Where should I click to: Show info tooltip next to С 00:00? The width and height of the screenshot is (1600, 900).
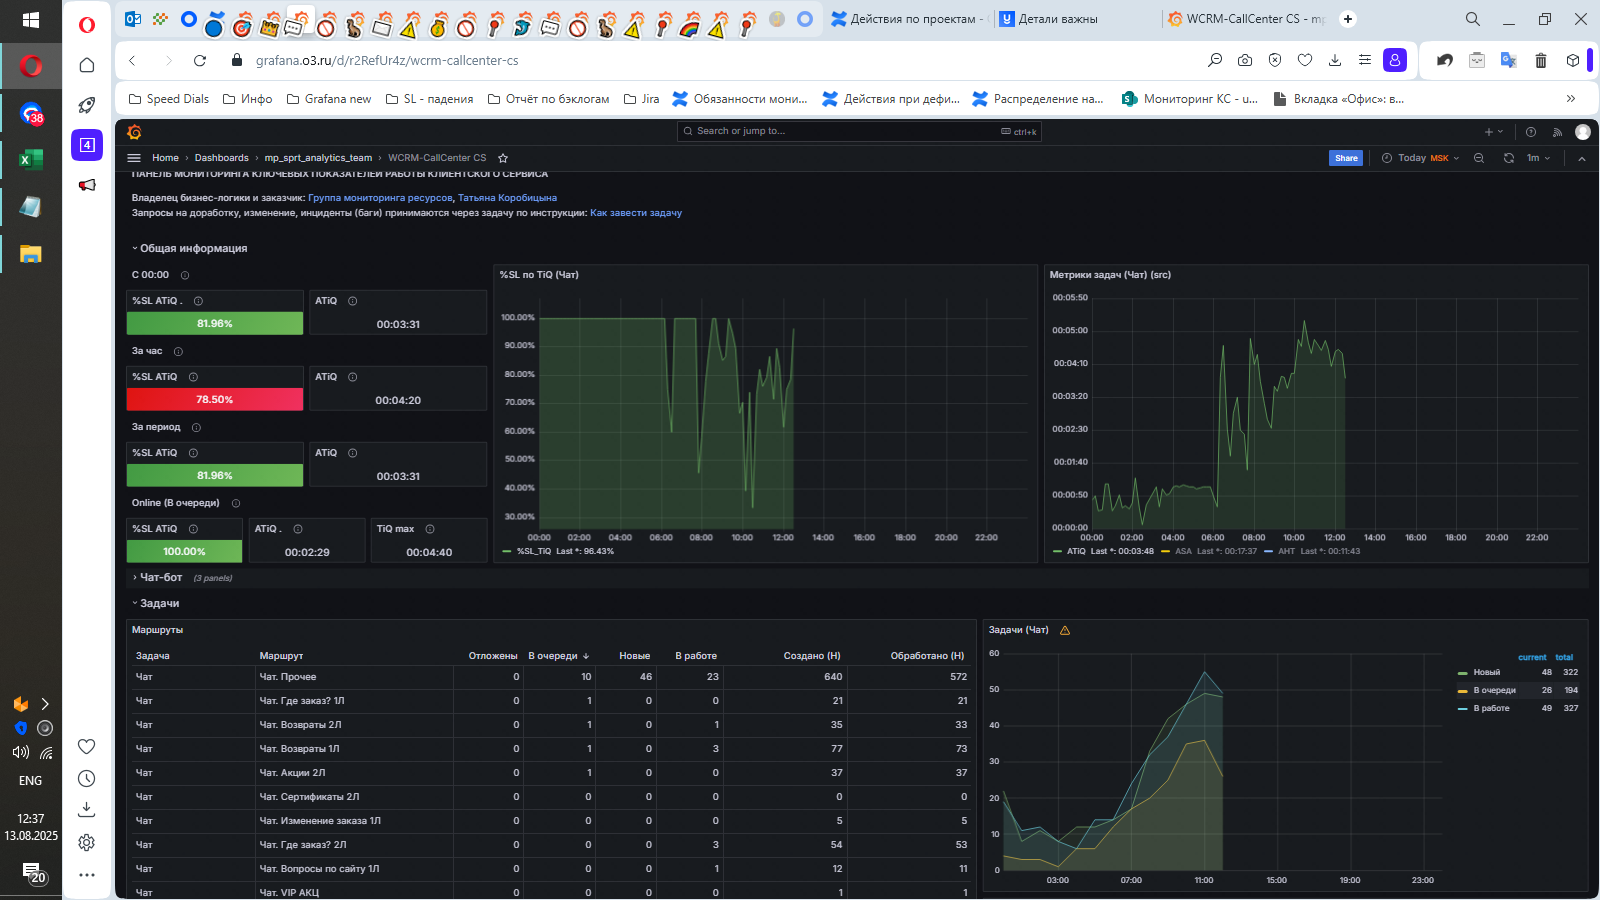click(185, 275)
